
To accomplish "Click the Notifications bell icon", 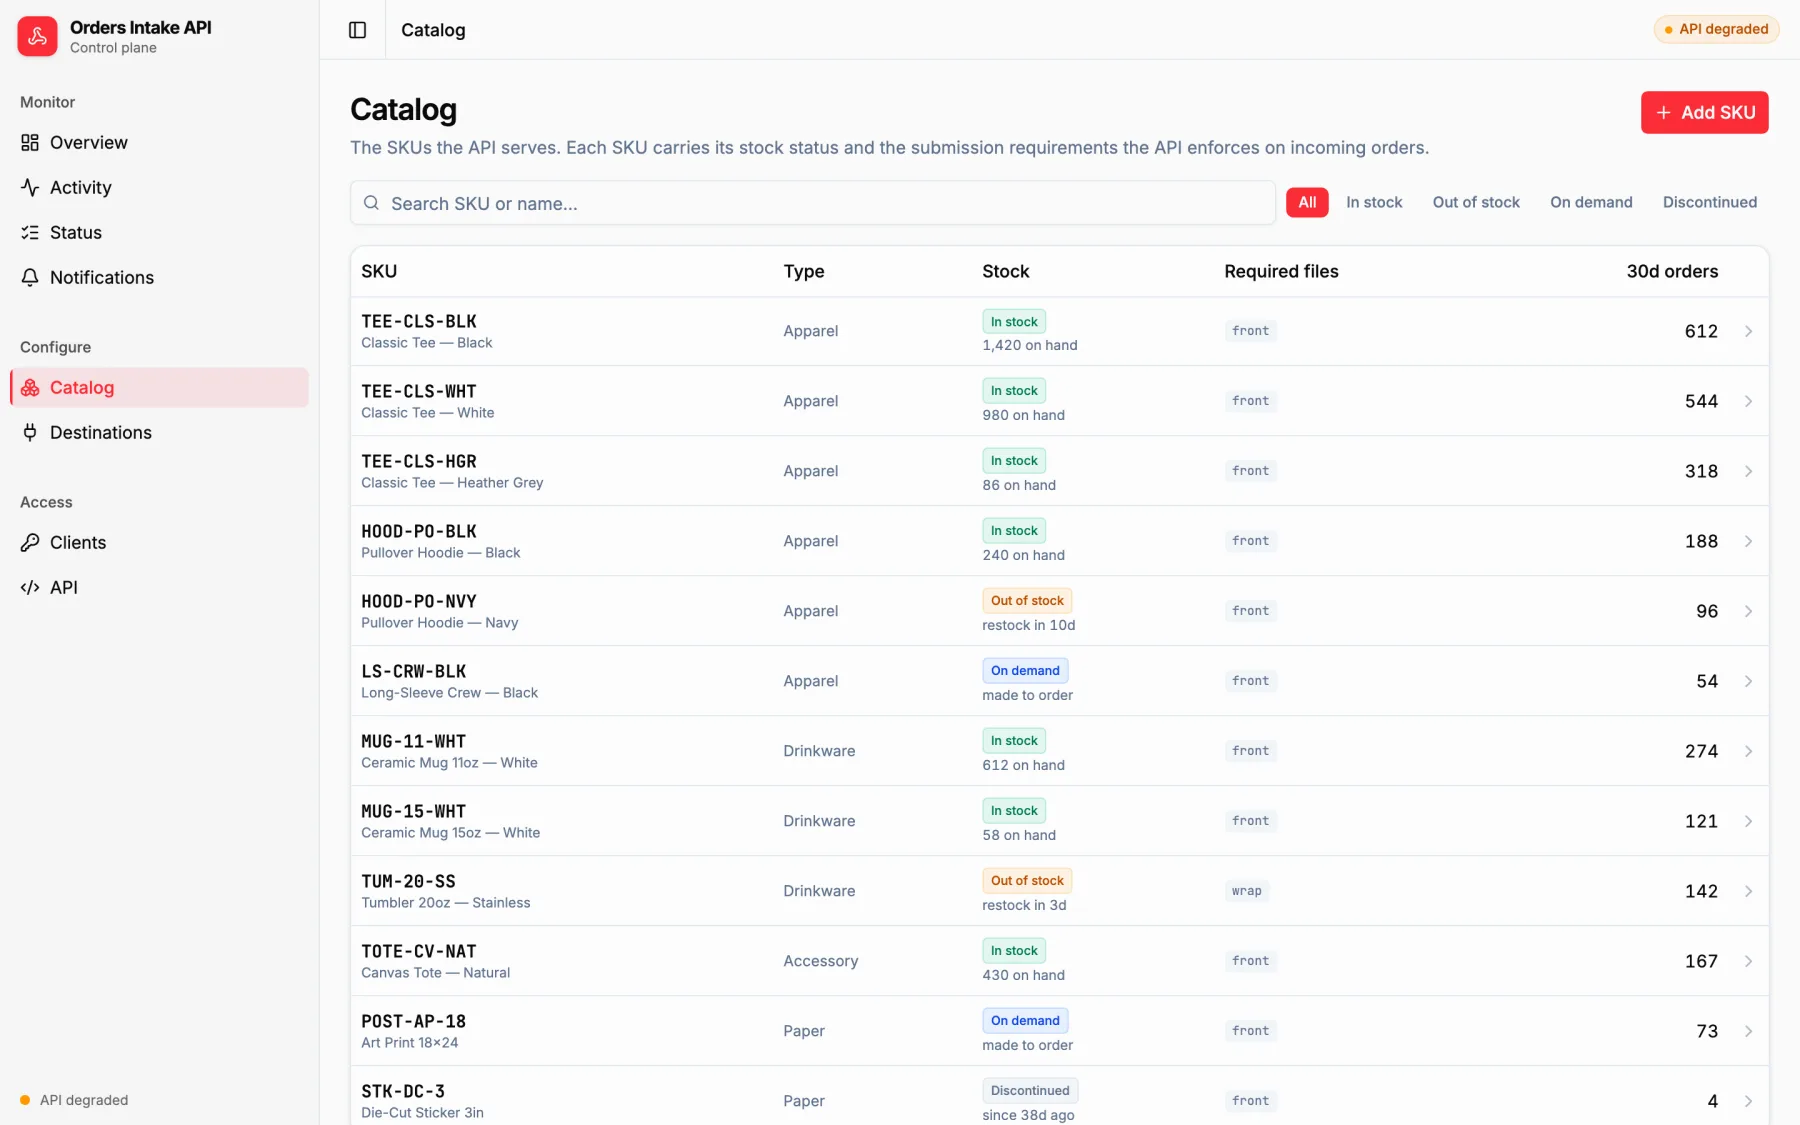I will coord(30,277).
